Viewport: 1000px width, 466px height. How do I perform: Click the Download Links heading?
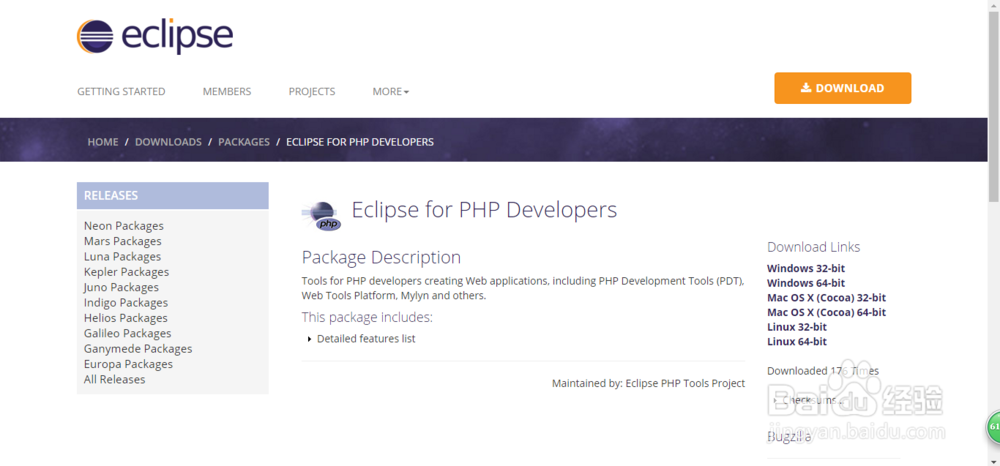(814, 247)
